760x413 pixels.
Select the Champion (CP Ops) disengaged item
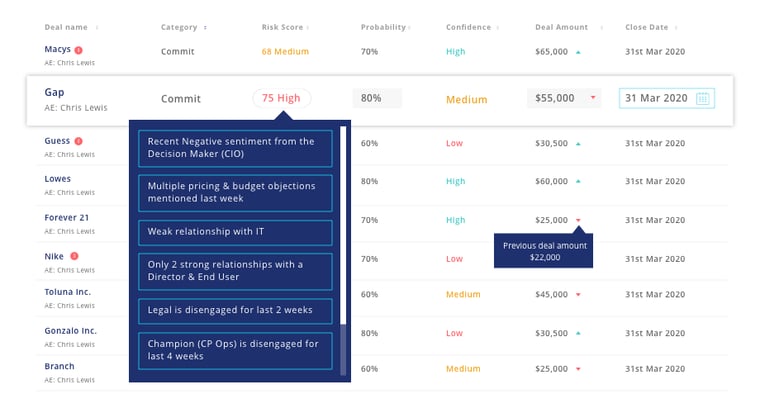(x=235, y=350)
